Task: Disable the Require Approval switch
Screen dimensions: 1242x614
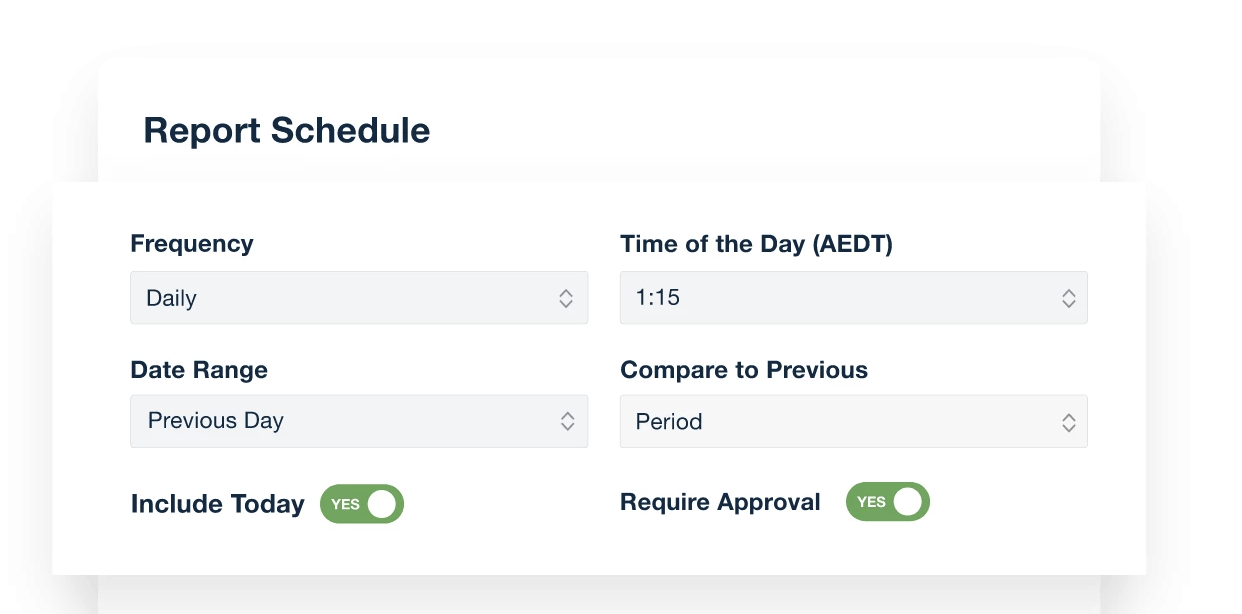Action: point(888,502)
